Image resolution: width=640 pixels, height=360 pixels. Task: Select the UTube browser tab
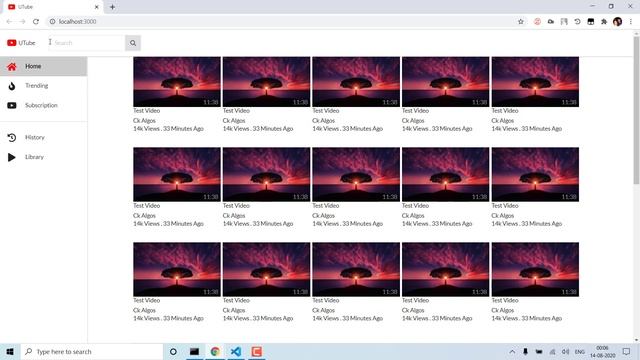(x=53, y=7)
